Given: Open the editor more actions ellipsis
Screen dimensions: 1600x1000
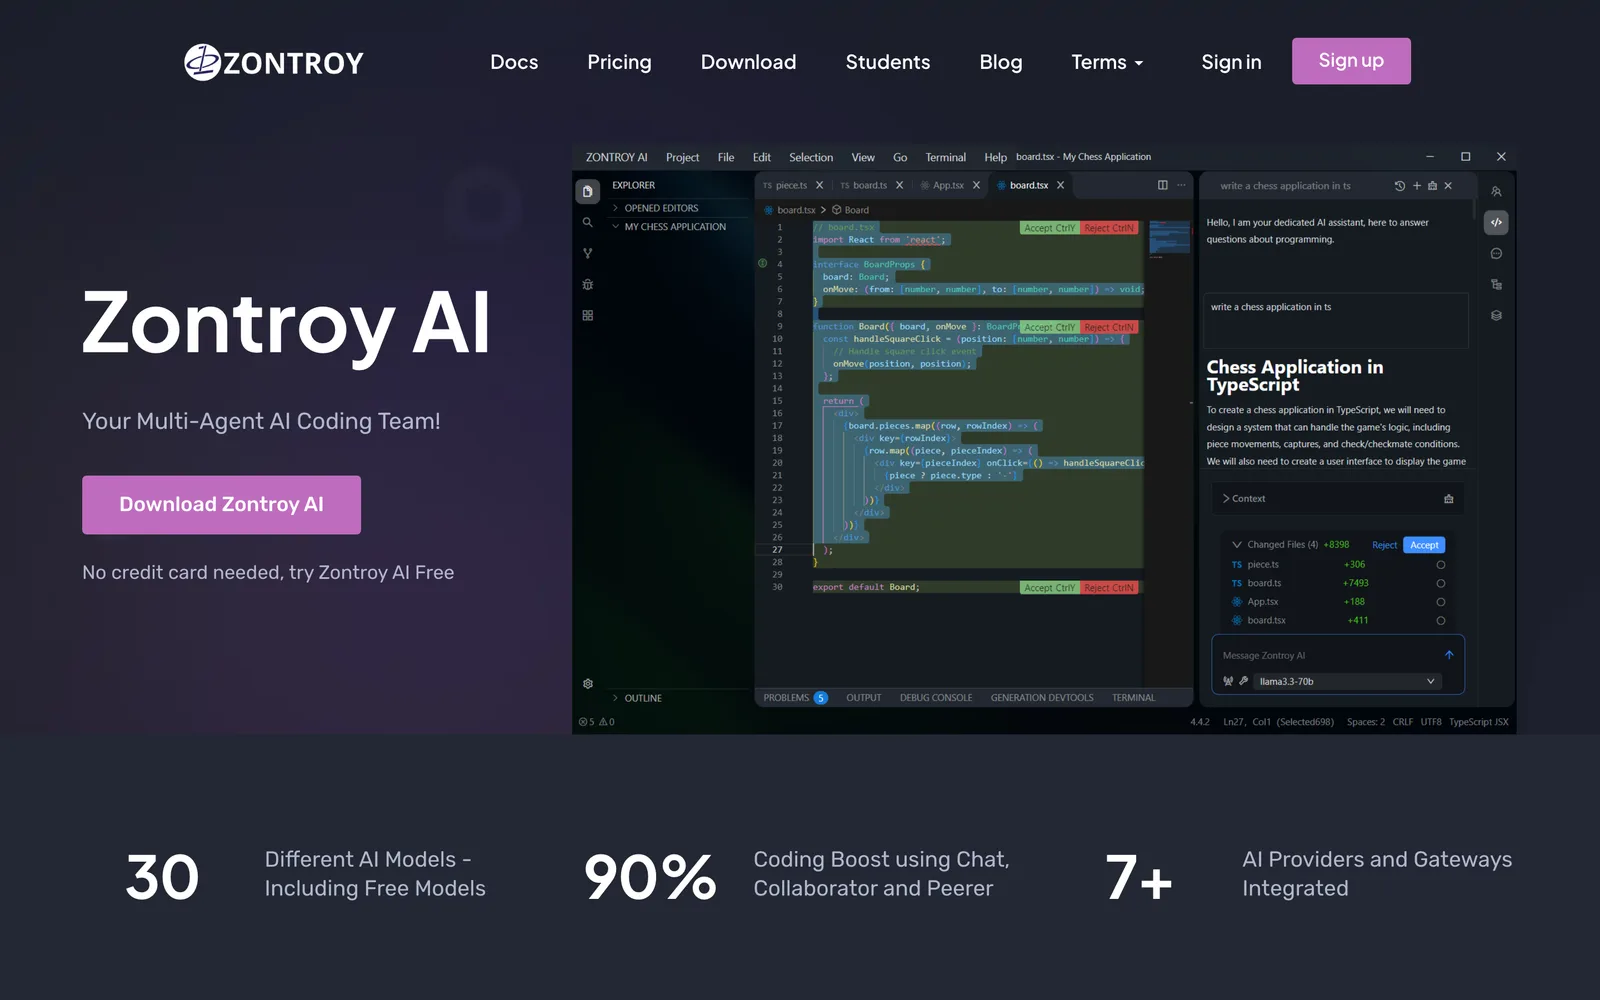Looking at the screenshot, I should tap(1181, 185).
